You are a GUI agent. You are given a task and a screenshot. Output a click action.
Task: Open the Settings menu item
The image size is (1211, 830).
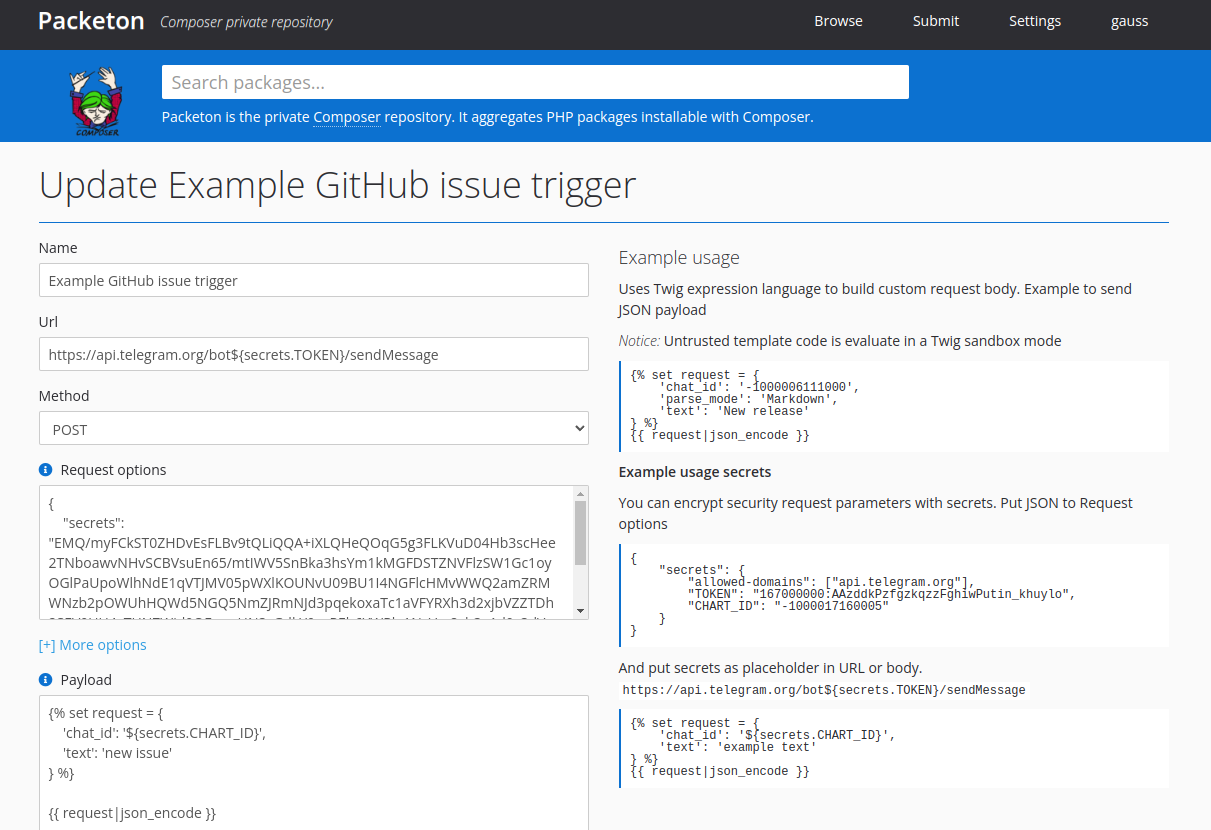coord(1034,21)
